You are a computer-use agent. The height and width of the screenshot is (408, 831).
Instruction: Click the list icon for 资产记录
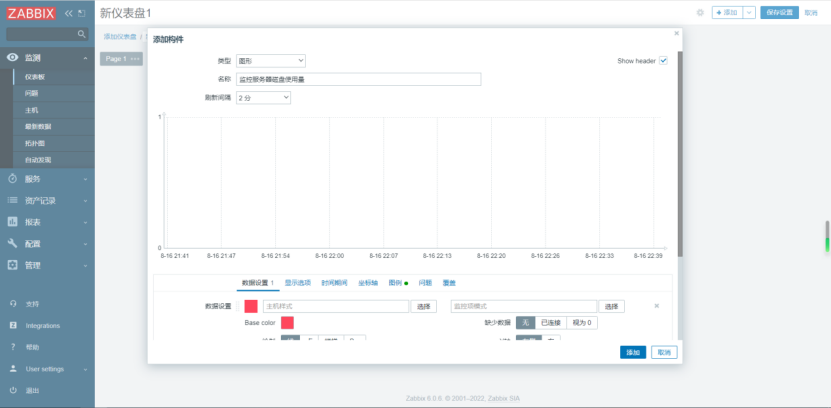13,200
